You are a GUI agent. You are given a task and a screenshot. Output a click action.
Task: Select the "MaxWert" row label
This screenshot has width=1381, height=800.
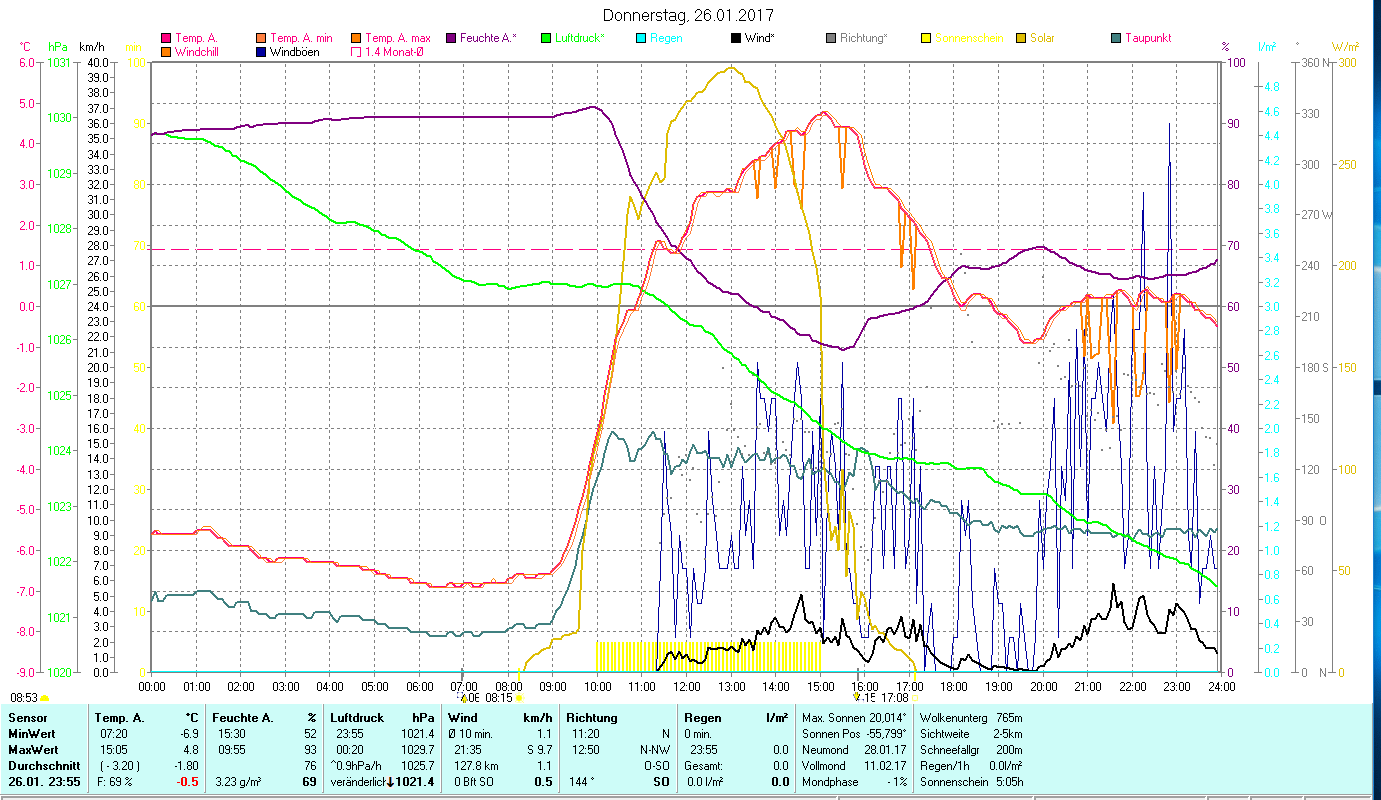click(33, 749)
